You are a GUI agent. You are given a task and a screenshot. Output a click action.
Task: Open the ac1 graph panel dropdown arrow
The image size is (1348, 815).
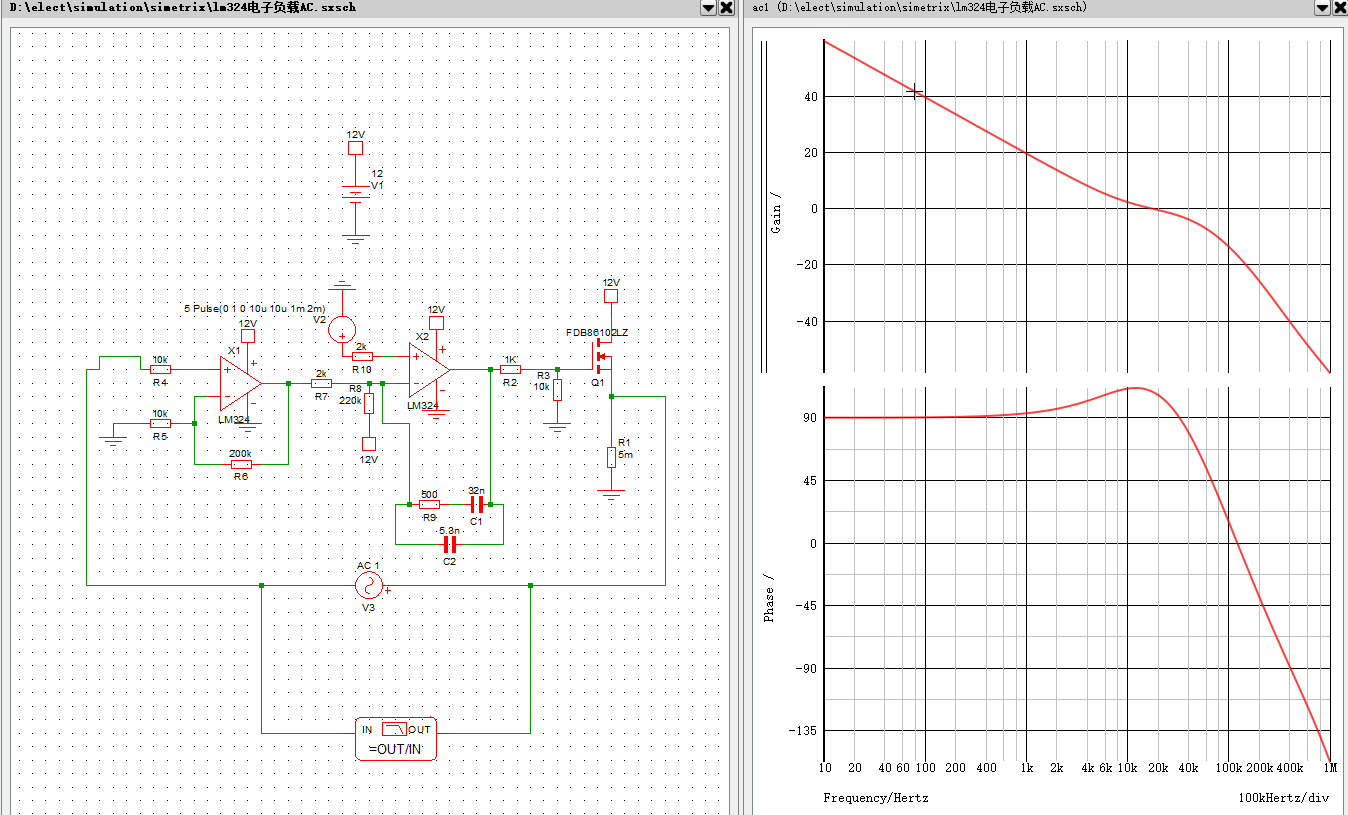[x=1323, y=8]
